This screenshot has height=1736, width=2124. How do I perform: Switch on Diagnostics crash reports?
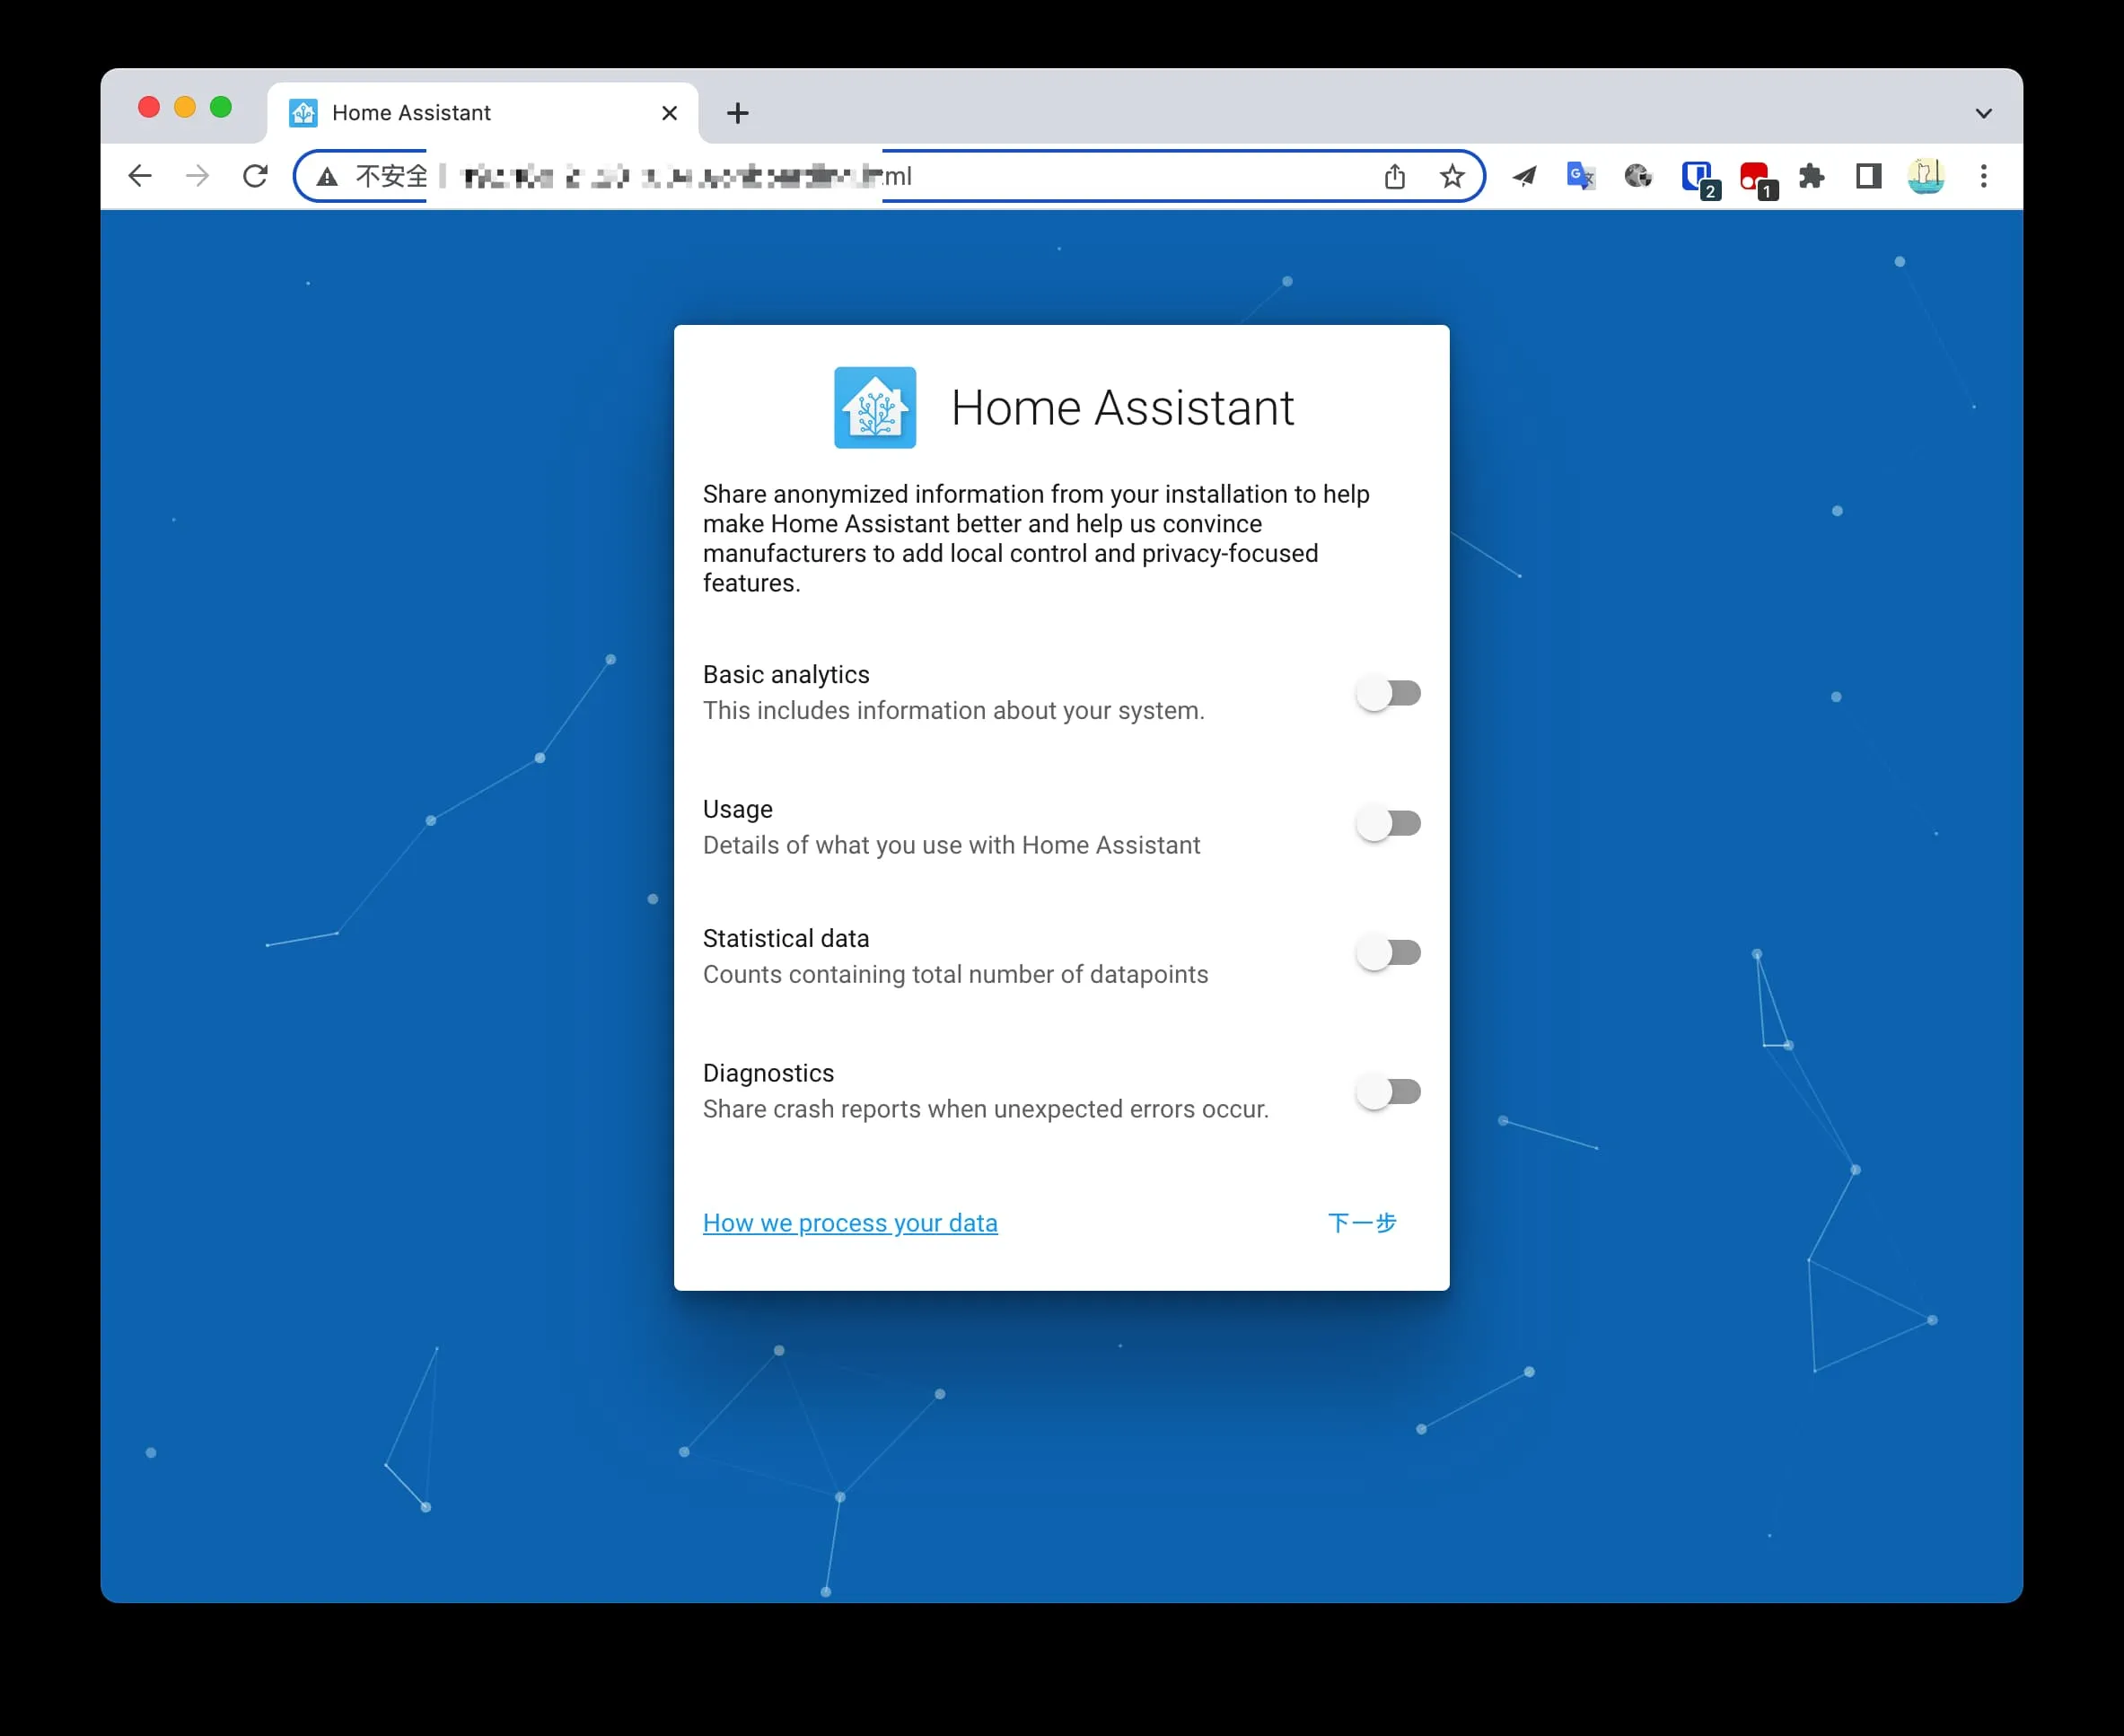click(x=1388, y=1091)
